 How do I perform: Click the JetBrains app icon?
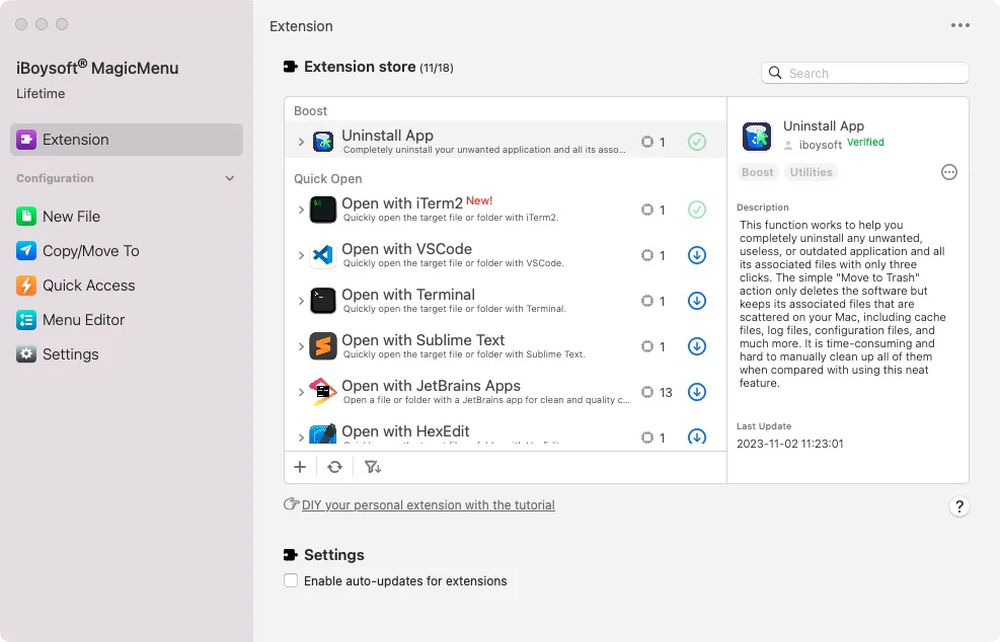(323, 392)
